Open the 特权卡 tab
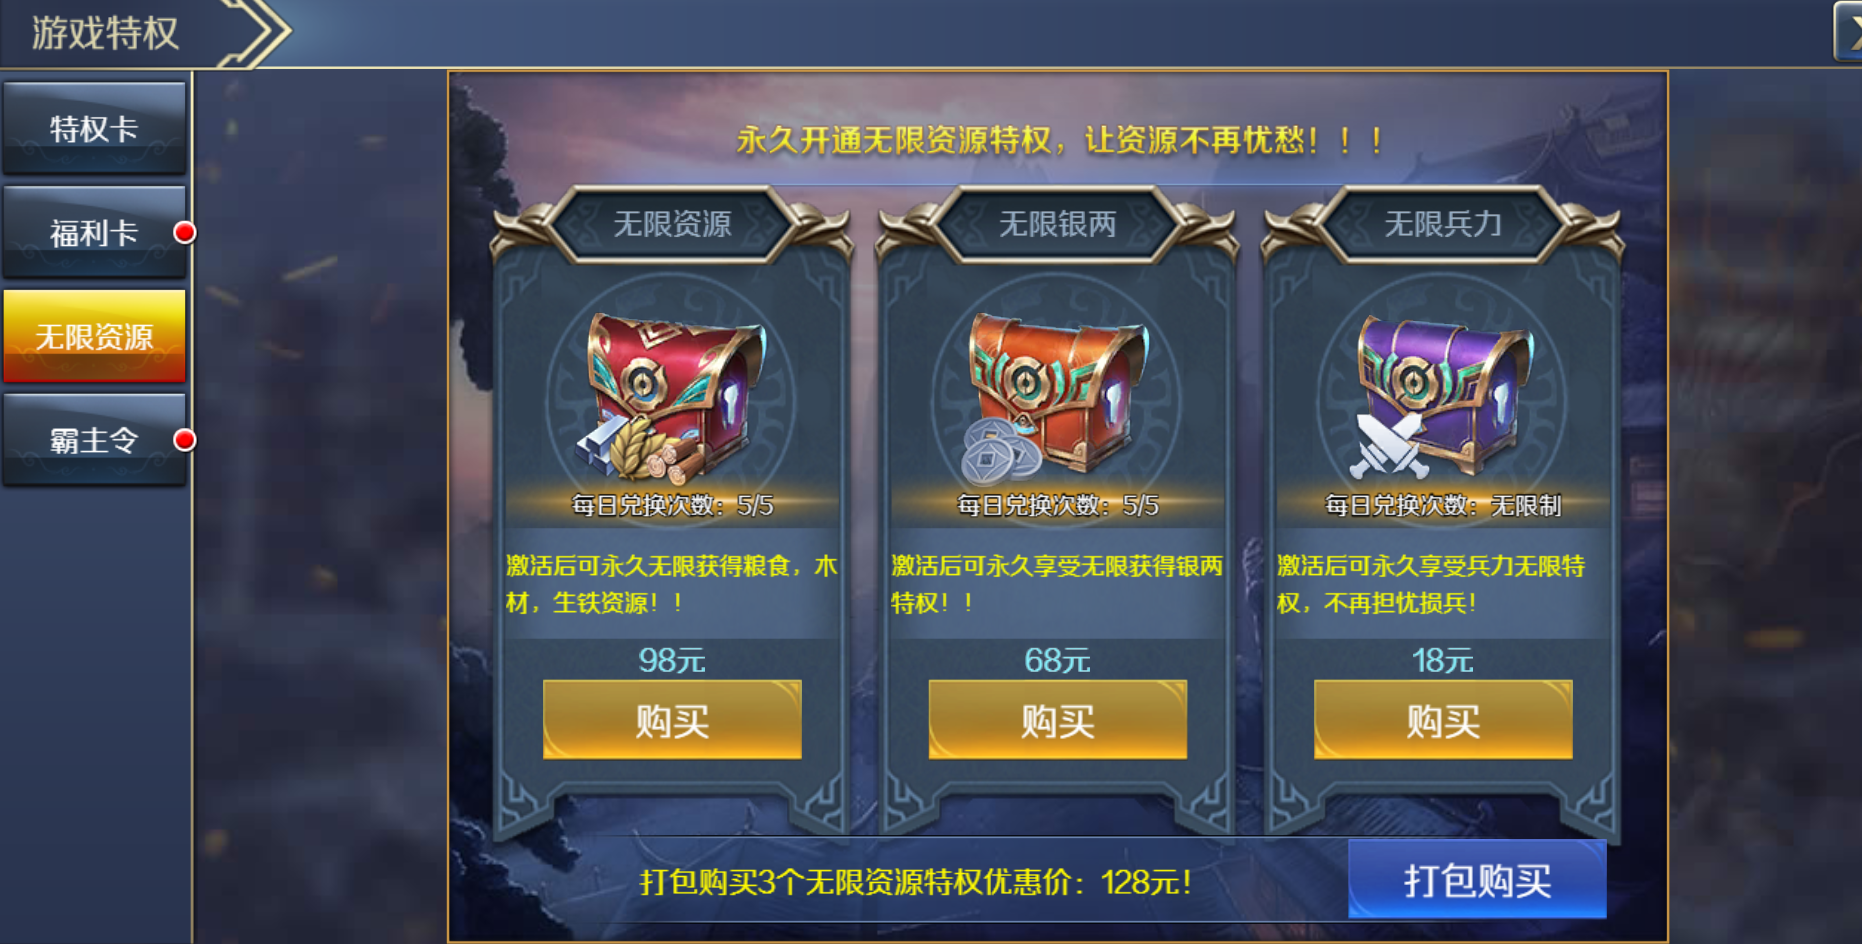Viewport: 1862px width, 944px height. pyautogui.click(x=94, y=128)
